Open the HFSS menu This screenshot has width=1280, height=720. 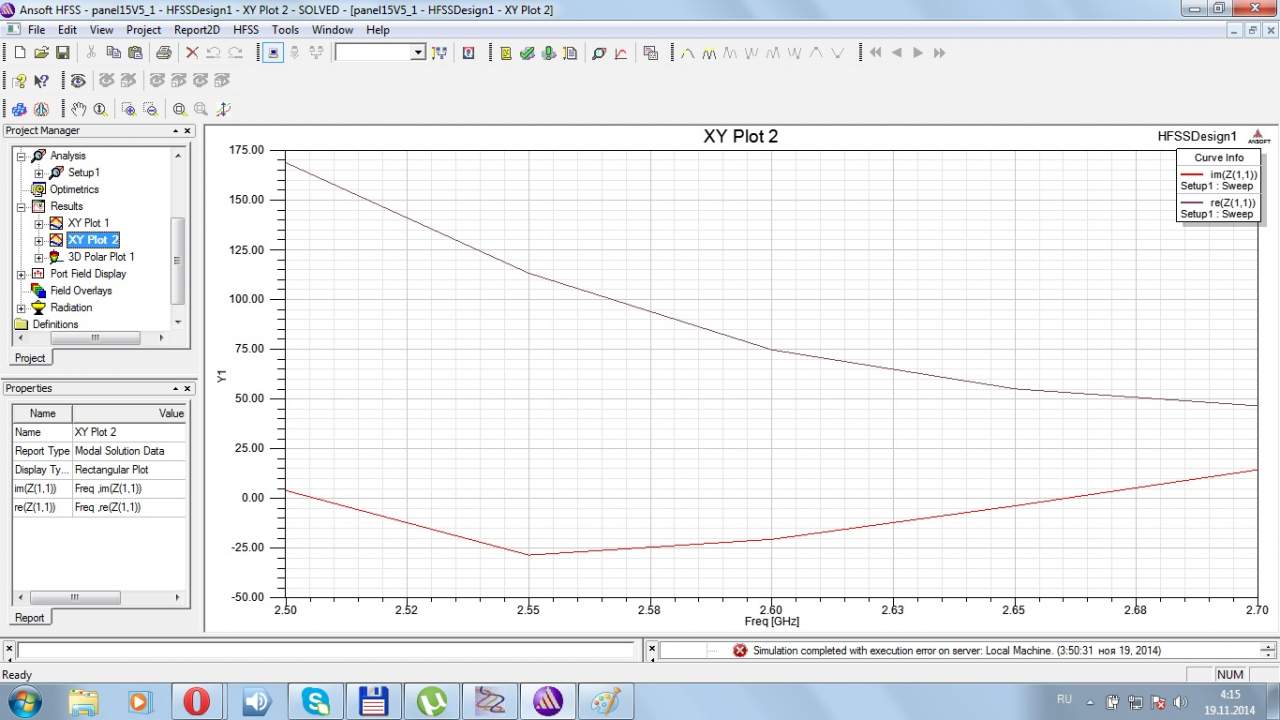coord(246,30)
